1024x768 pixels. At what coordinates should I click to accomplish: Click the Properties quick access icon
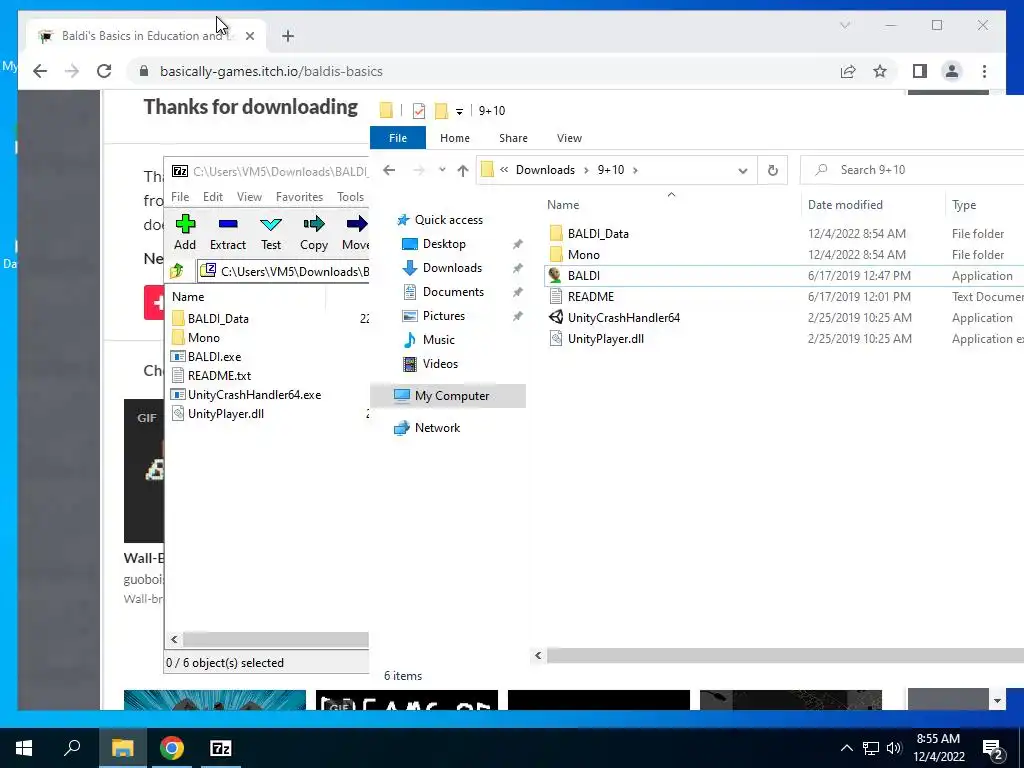pyautogui.click(x=419, y=110)
